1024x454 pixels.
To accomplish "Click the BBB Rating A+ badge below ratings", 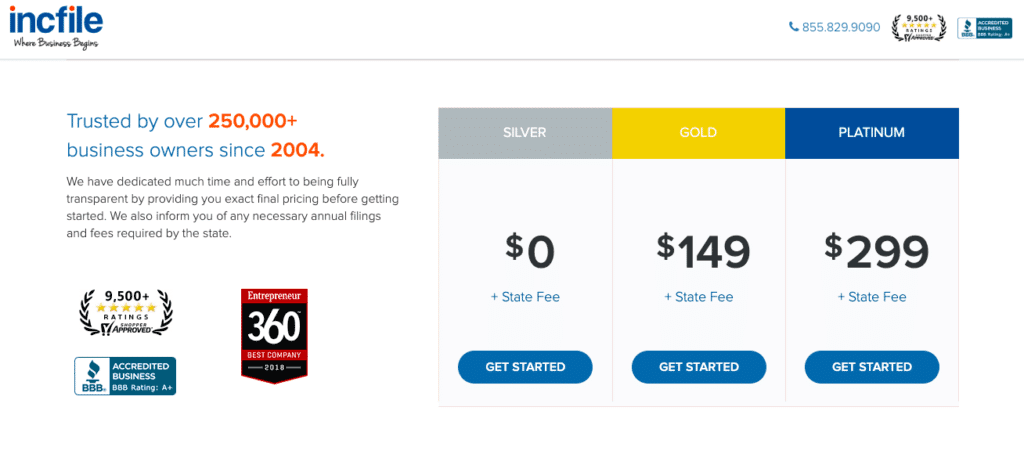I will coord(125,376).
